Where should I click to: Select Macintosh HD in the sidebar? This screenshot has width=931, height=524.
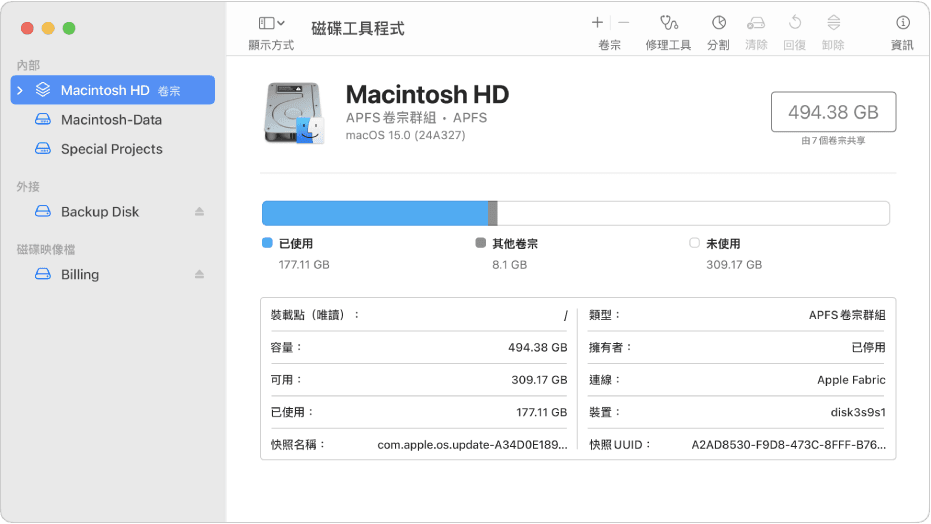(113, 90)
